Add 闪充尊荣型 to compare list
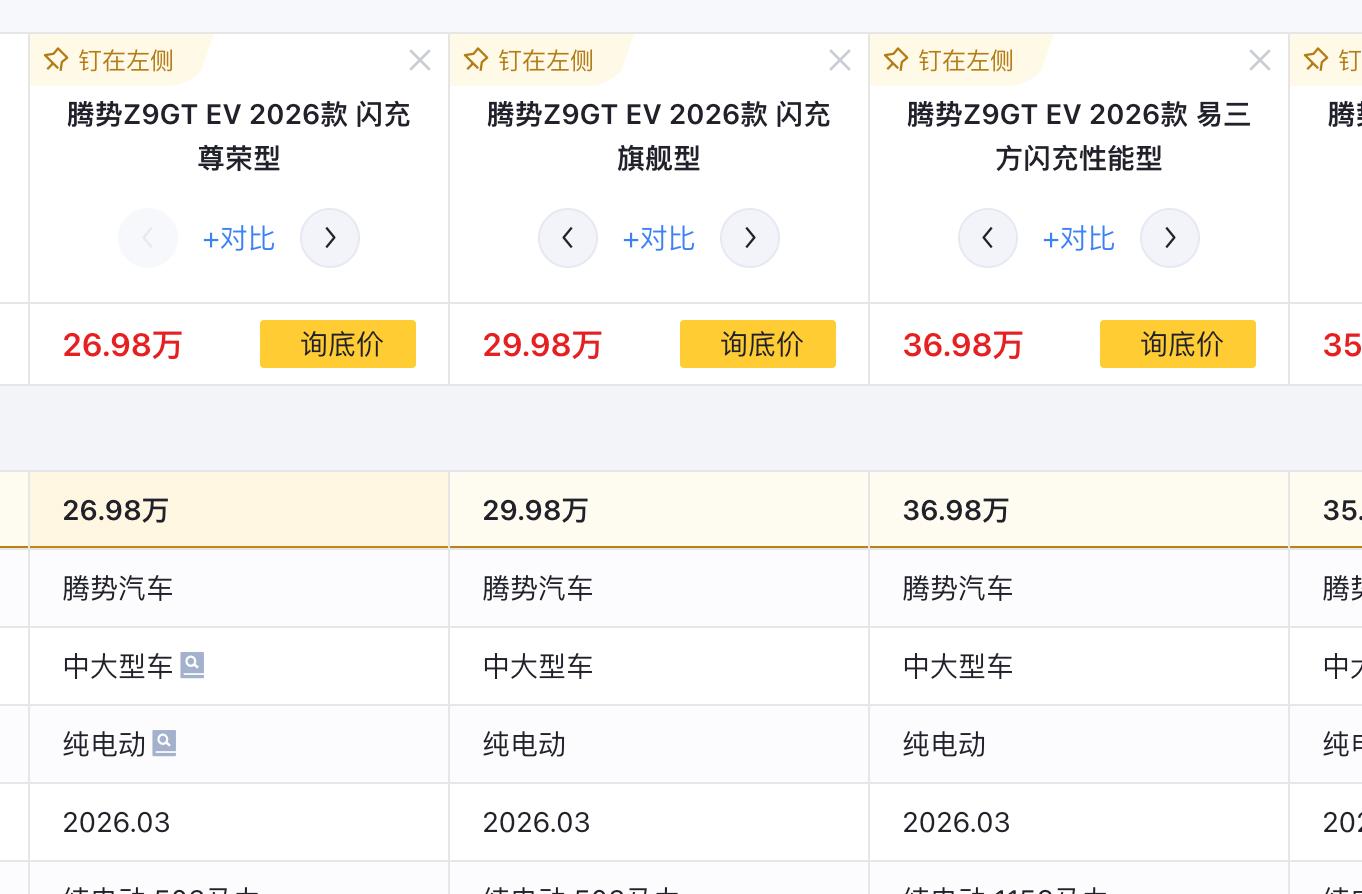The height and width of the screenshot is (894, 1362). pyautogui.click(x=239, y=238)
